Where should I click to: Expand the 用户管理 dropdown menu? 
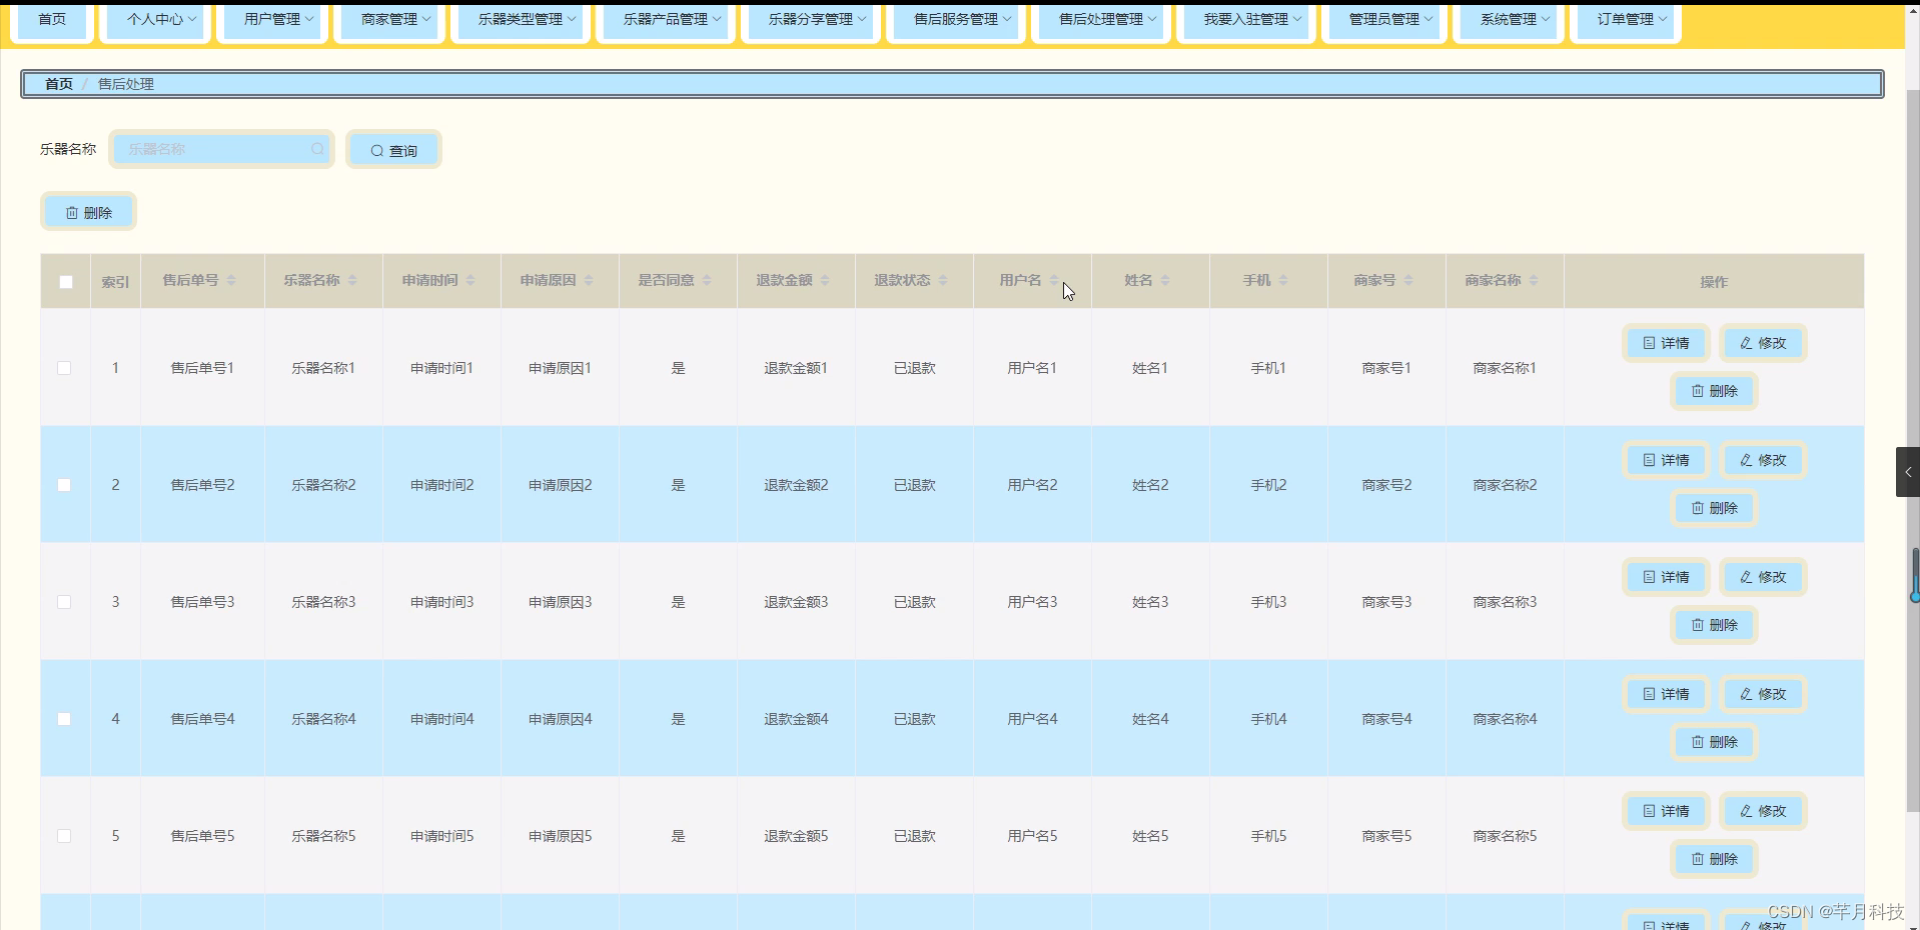[x=271, y=18]
